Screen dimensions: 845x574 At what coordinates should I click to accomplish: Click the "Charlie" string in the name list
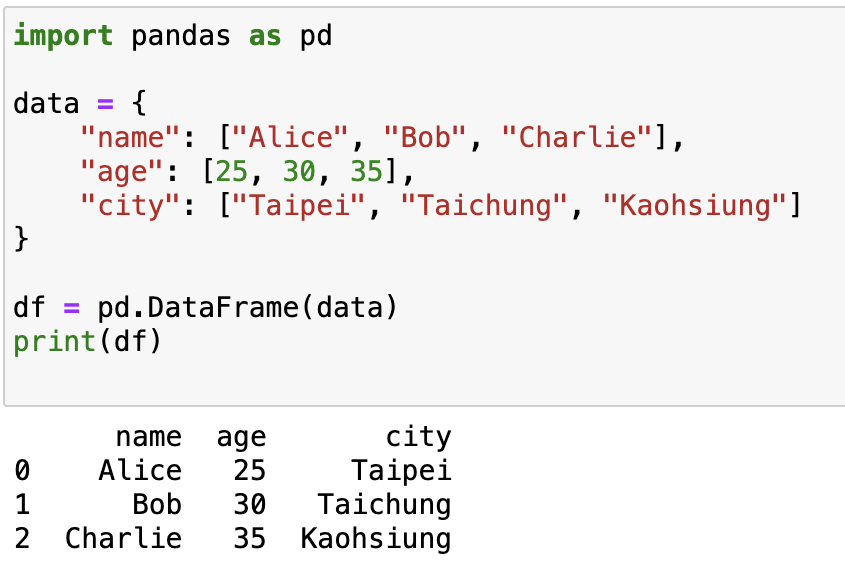(x=577, y=137)
